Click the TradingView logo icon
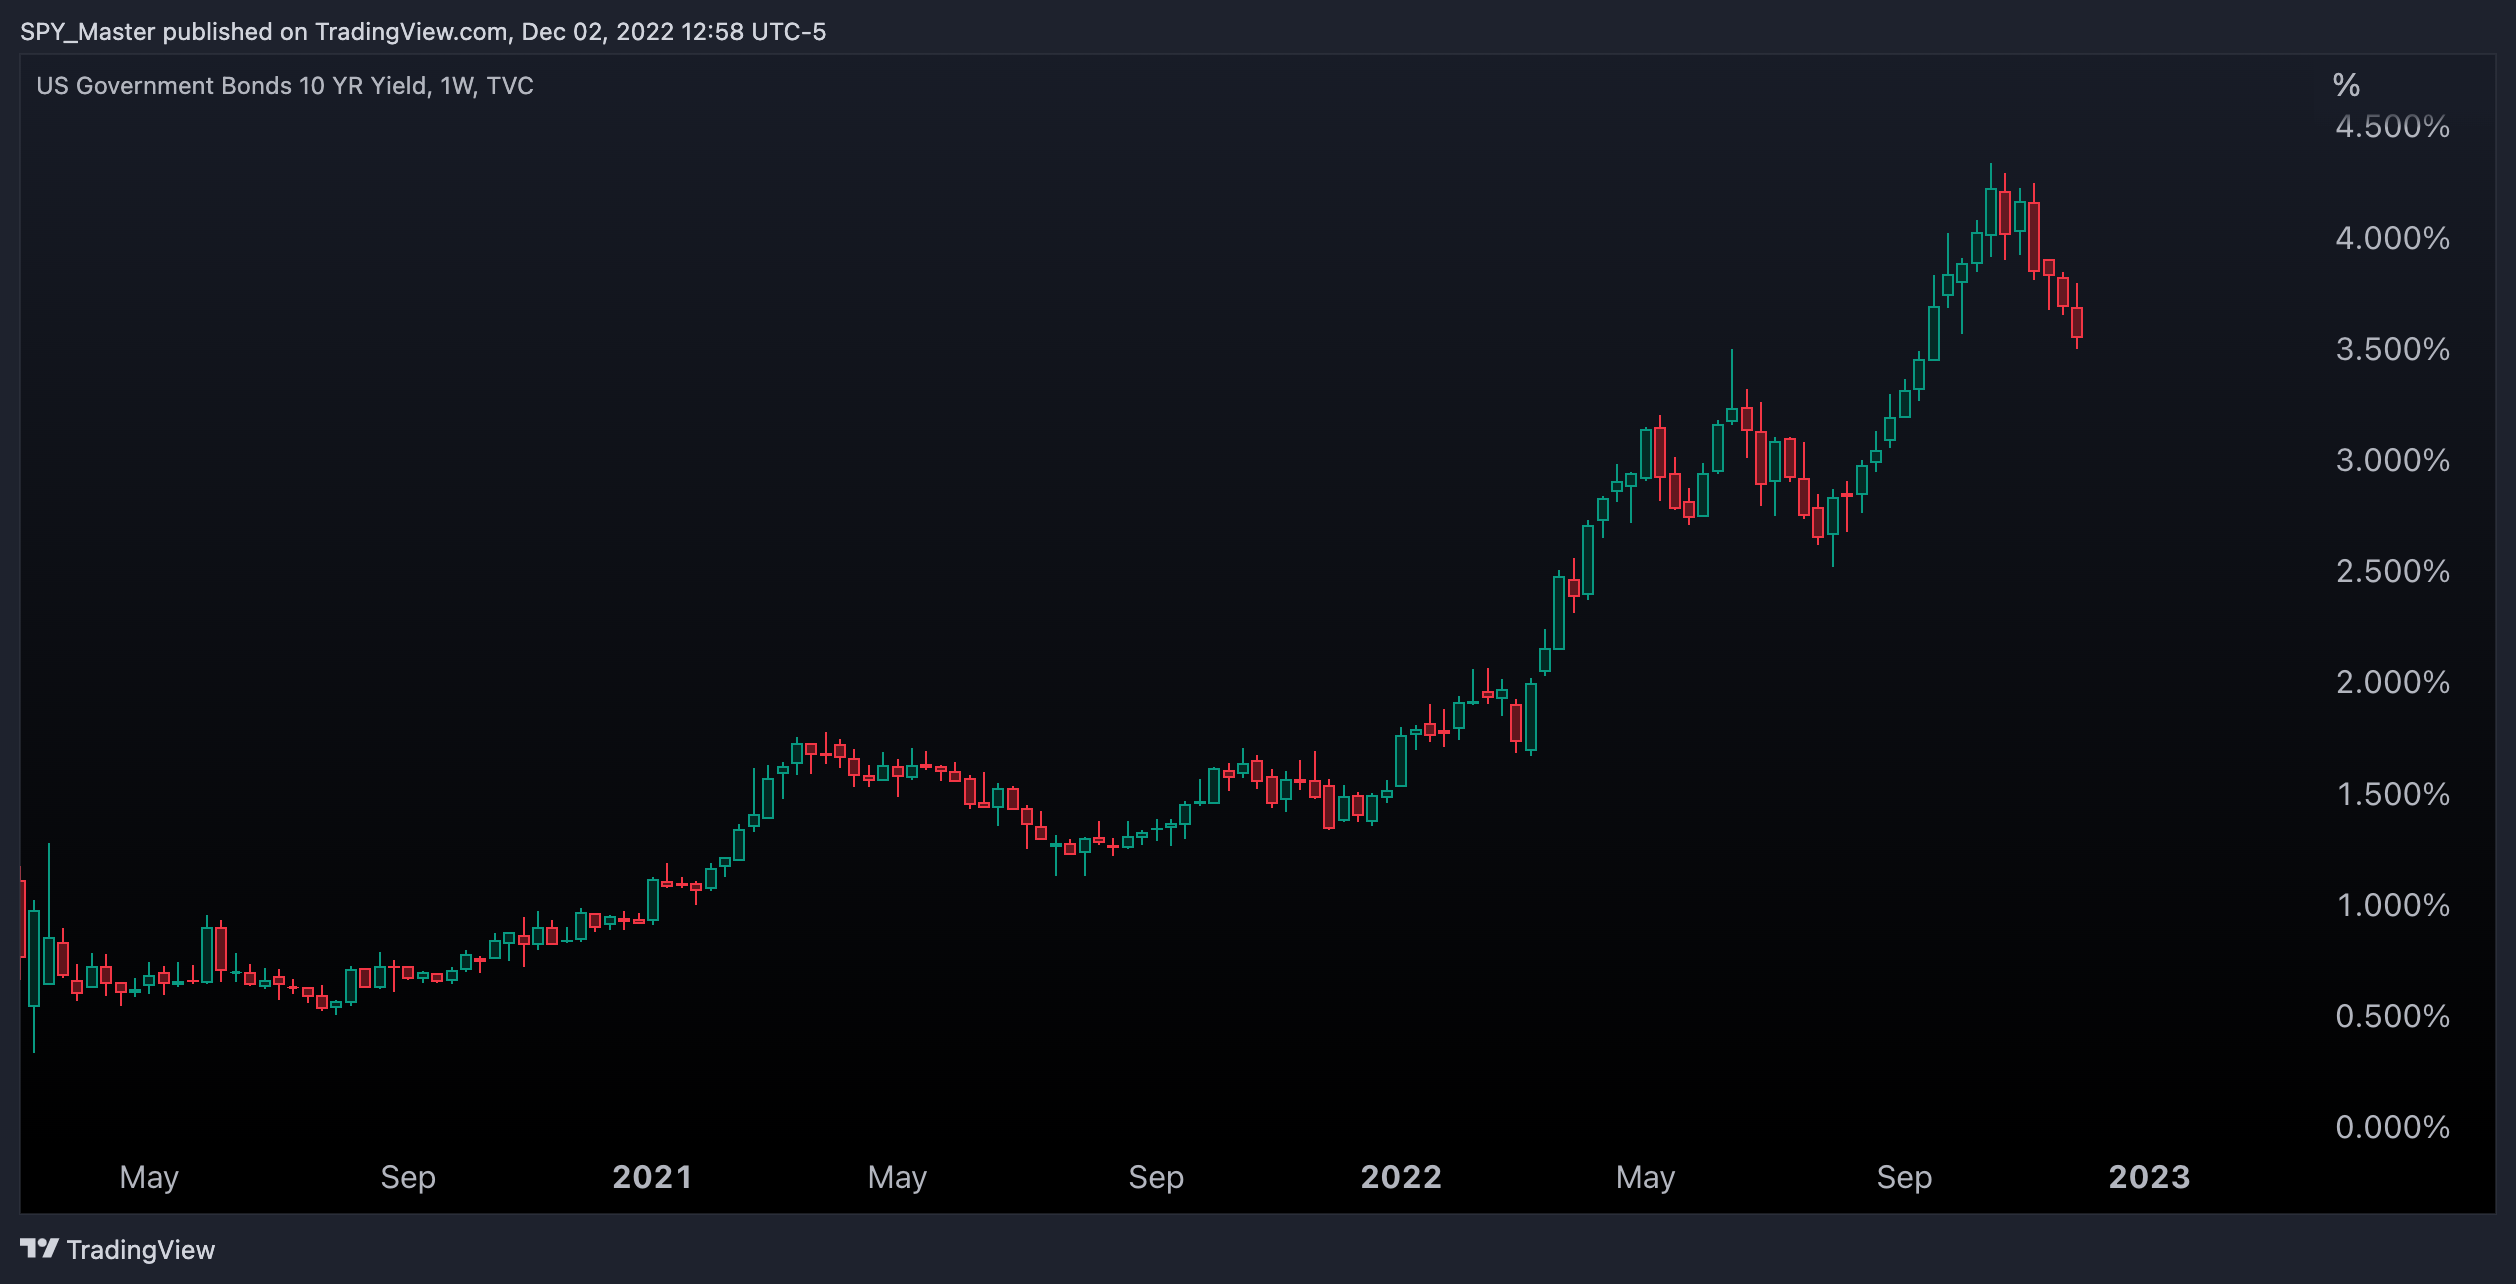Viewport: 2516px width, 1284px height. coord(40,1248)
